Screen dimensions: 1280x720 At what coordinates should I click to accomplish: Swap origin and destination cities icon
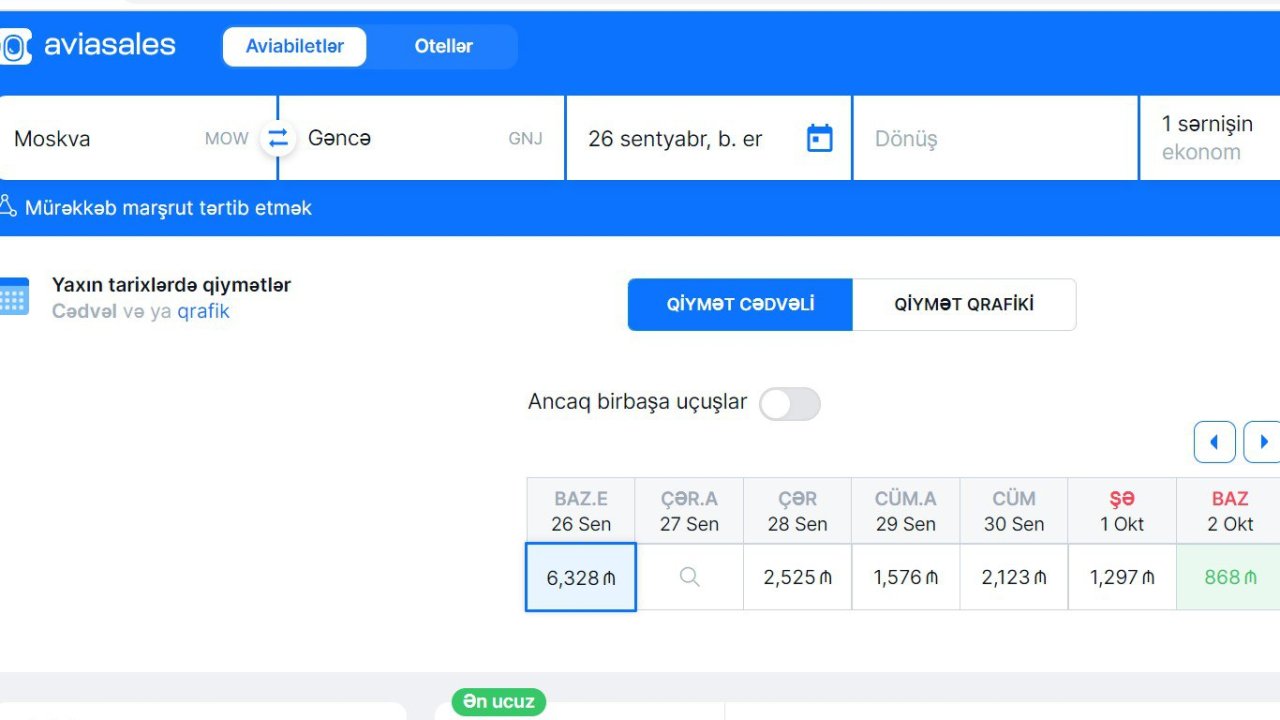tap(278, 138)
